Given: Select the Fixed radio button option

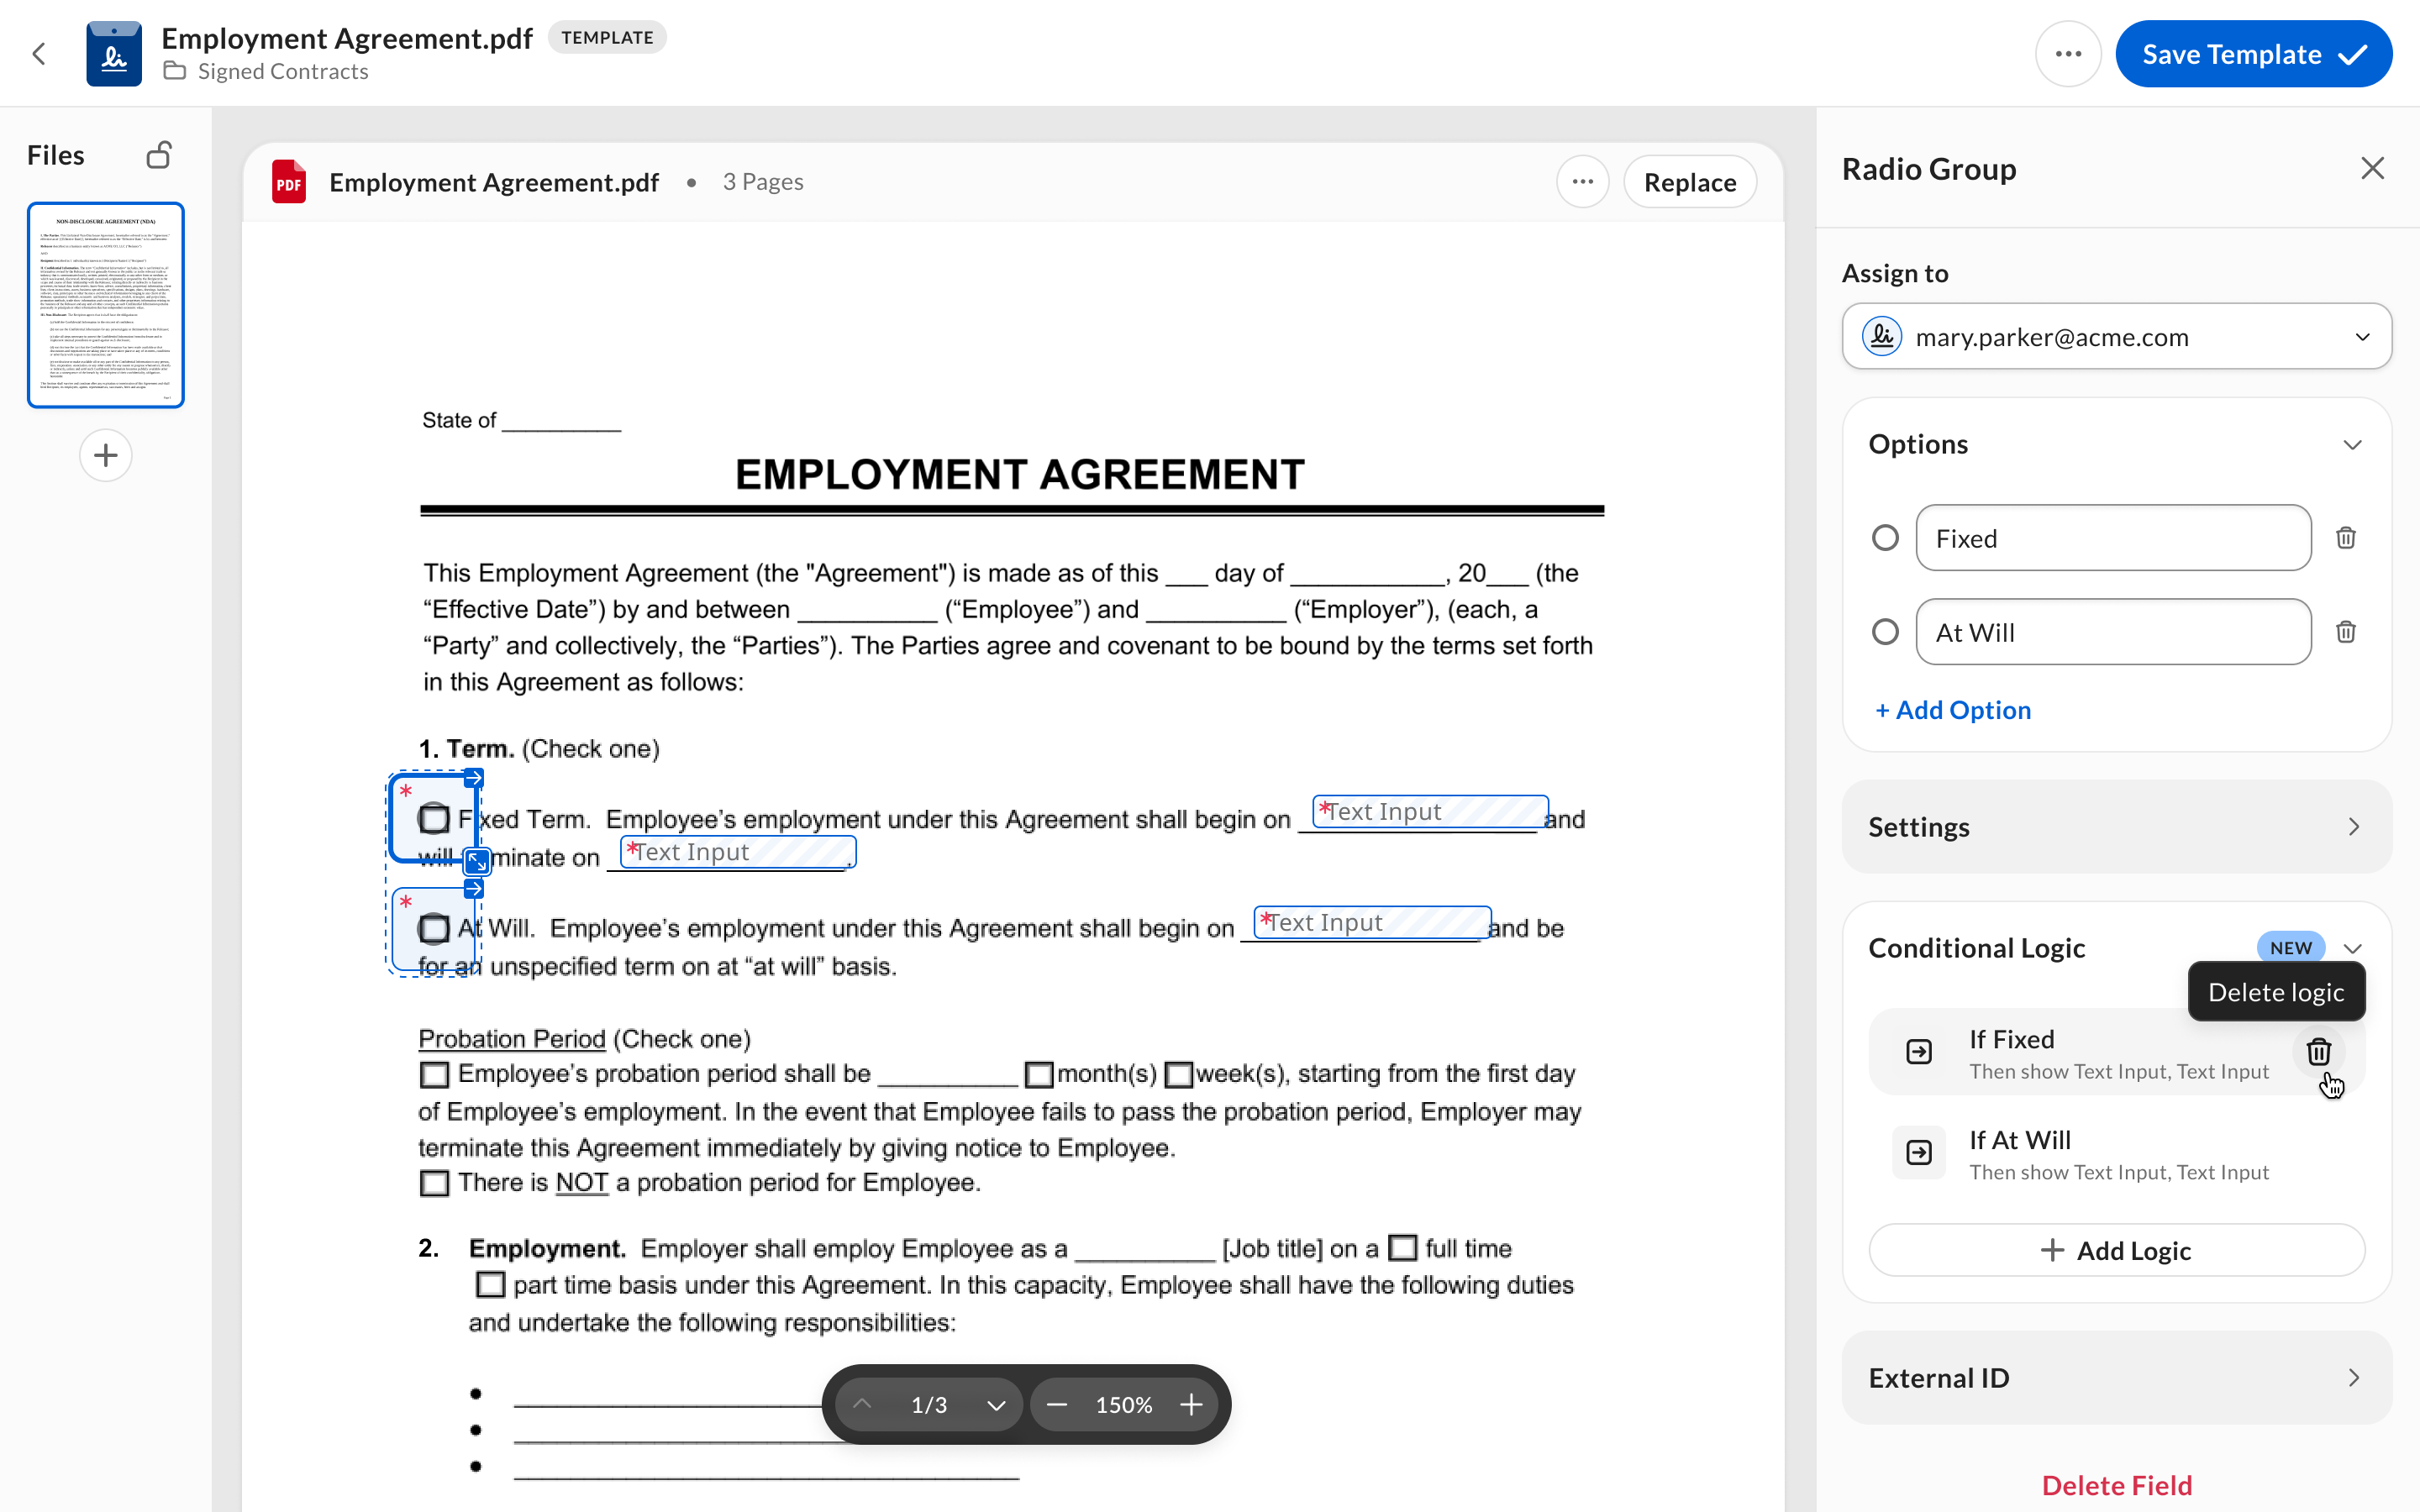Looking at the screenshot, I should (x=1885, y=538).
